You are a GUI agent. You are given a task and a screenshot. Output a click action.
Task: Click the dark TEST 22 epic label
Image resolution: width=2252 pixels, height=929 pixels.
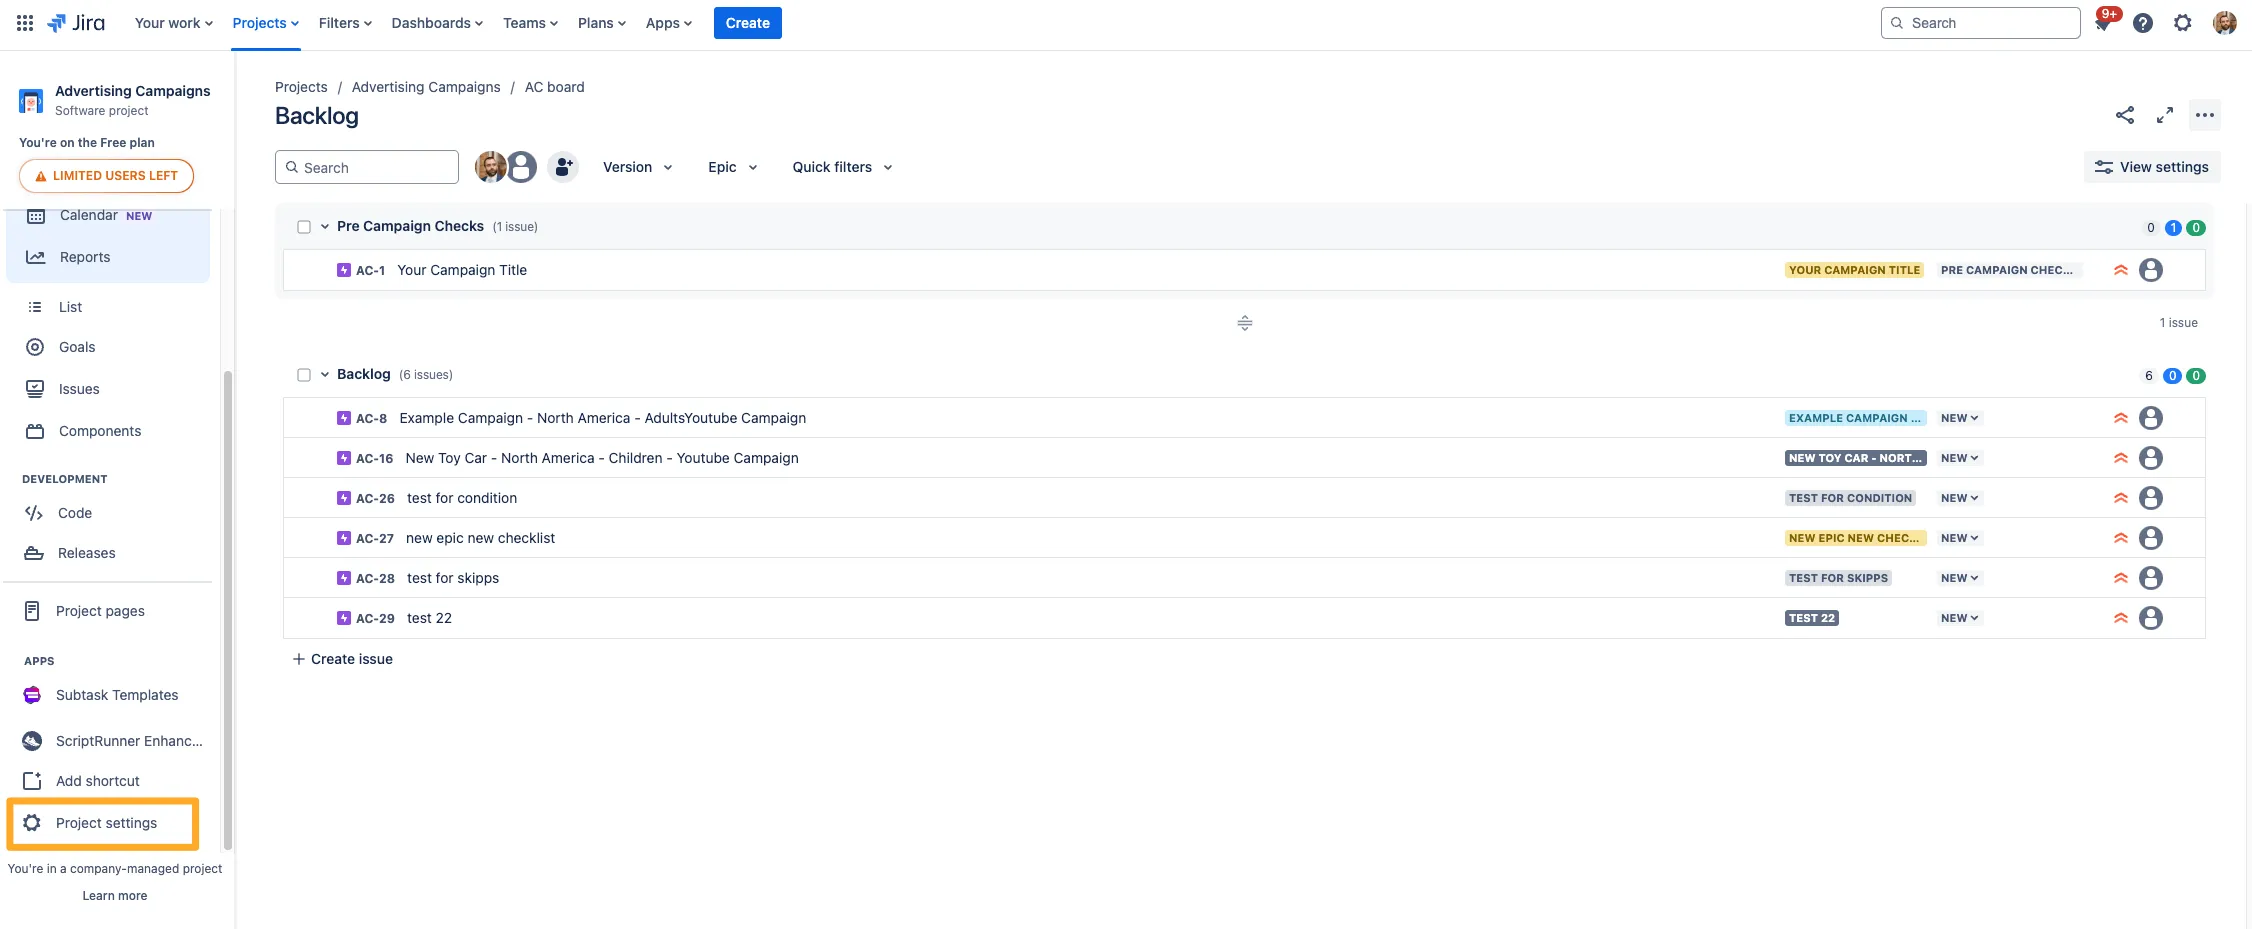tap(1812, 618)
